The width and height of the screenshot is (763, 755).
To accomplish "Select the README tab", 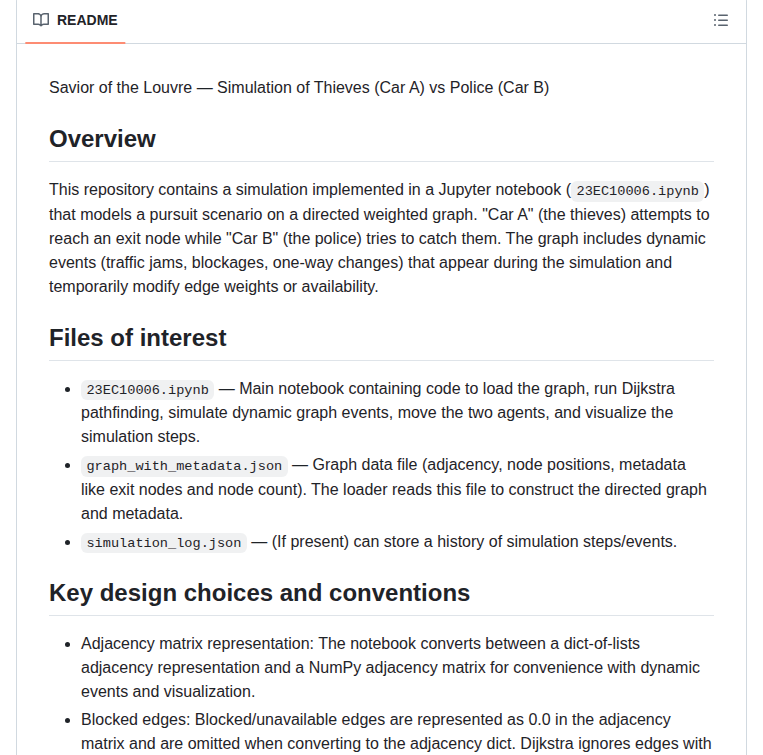I will tap(75, 20).
